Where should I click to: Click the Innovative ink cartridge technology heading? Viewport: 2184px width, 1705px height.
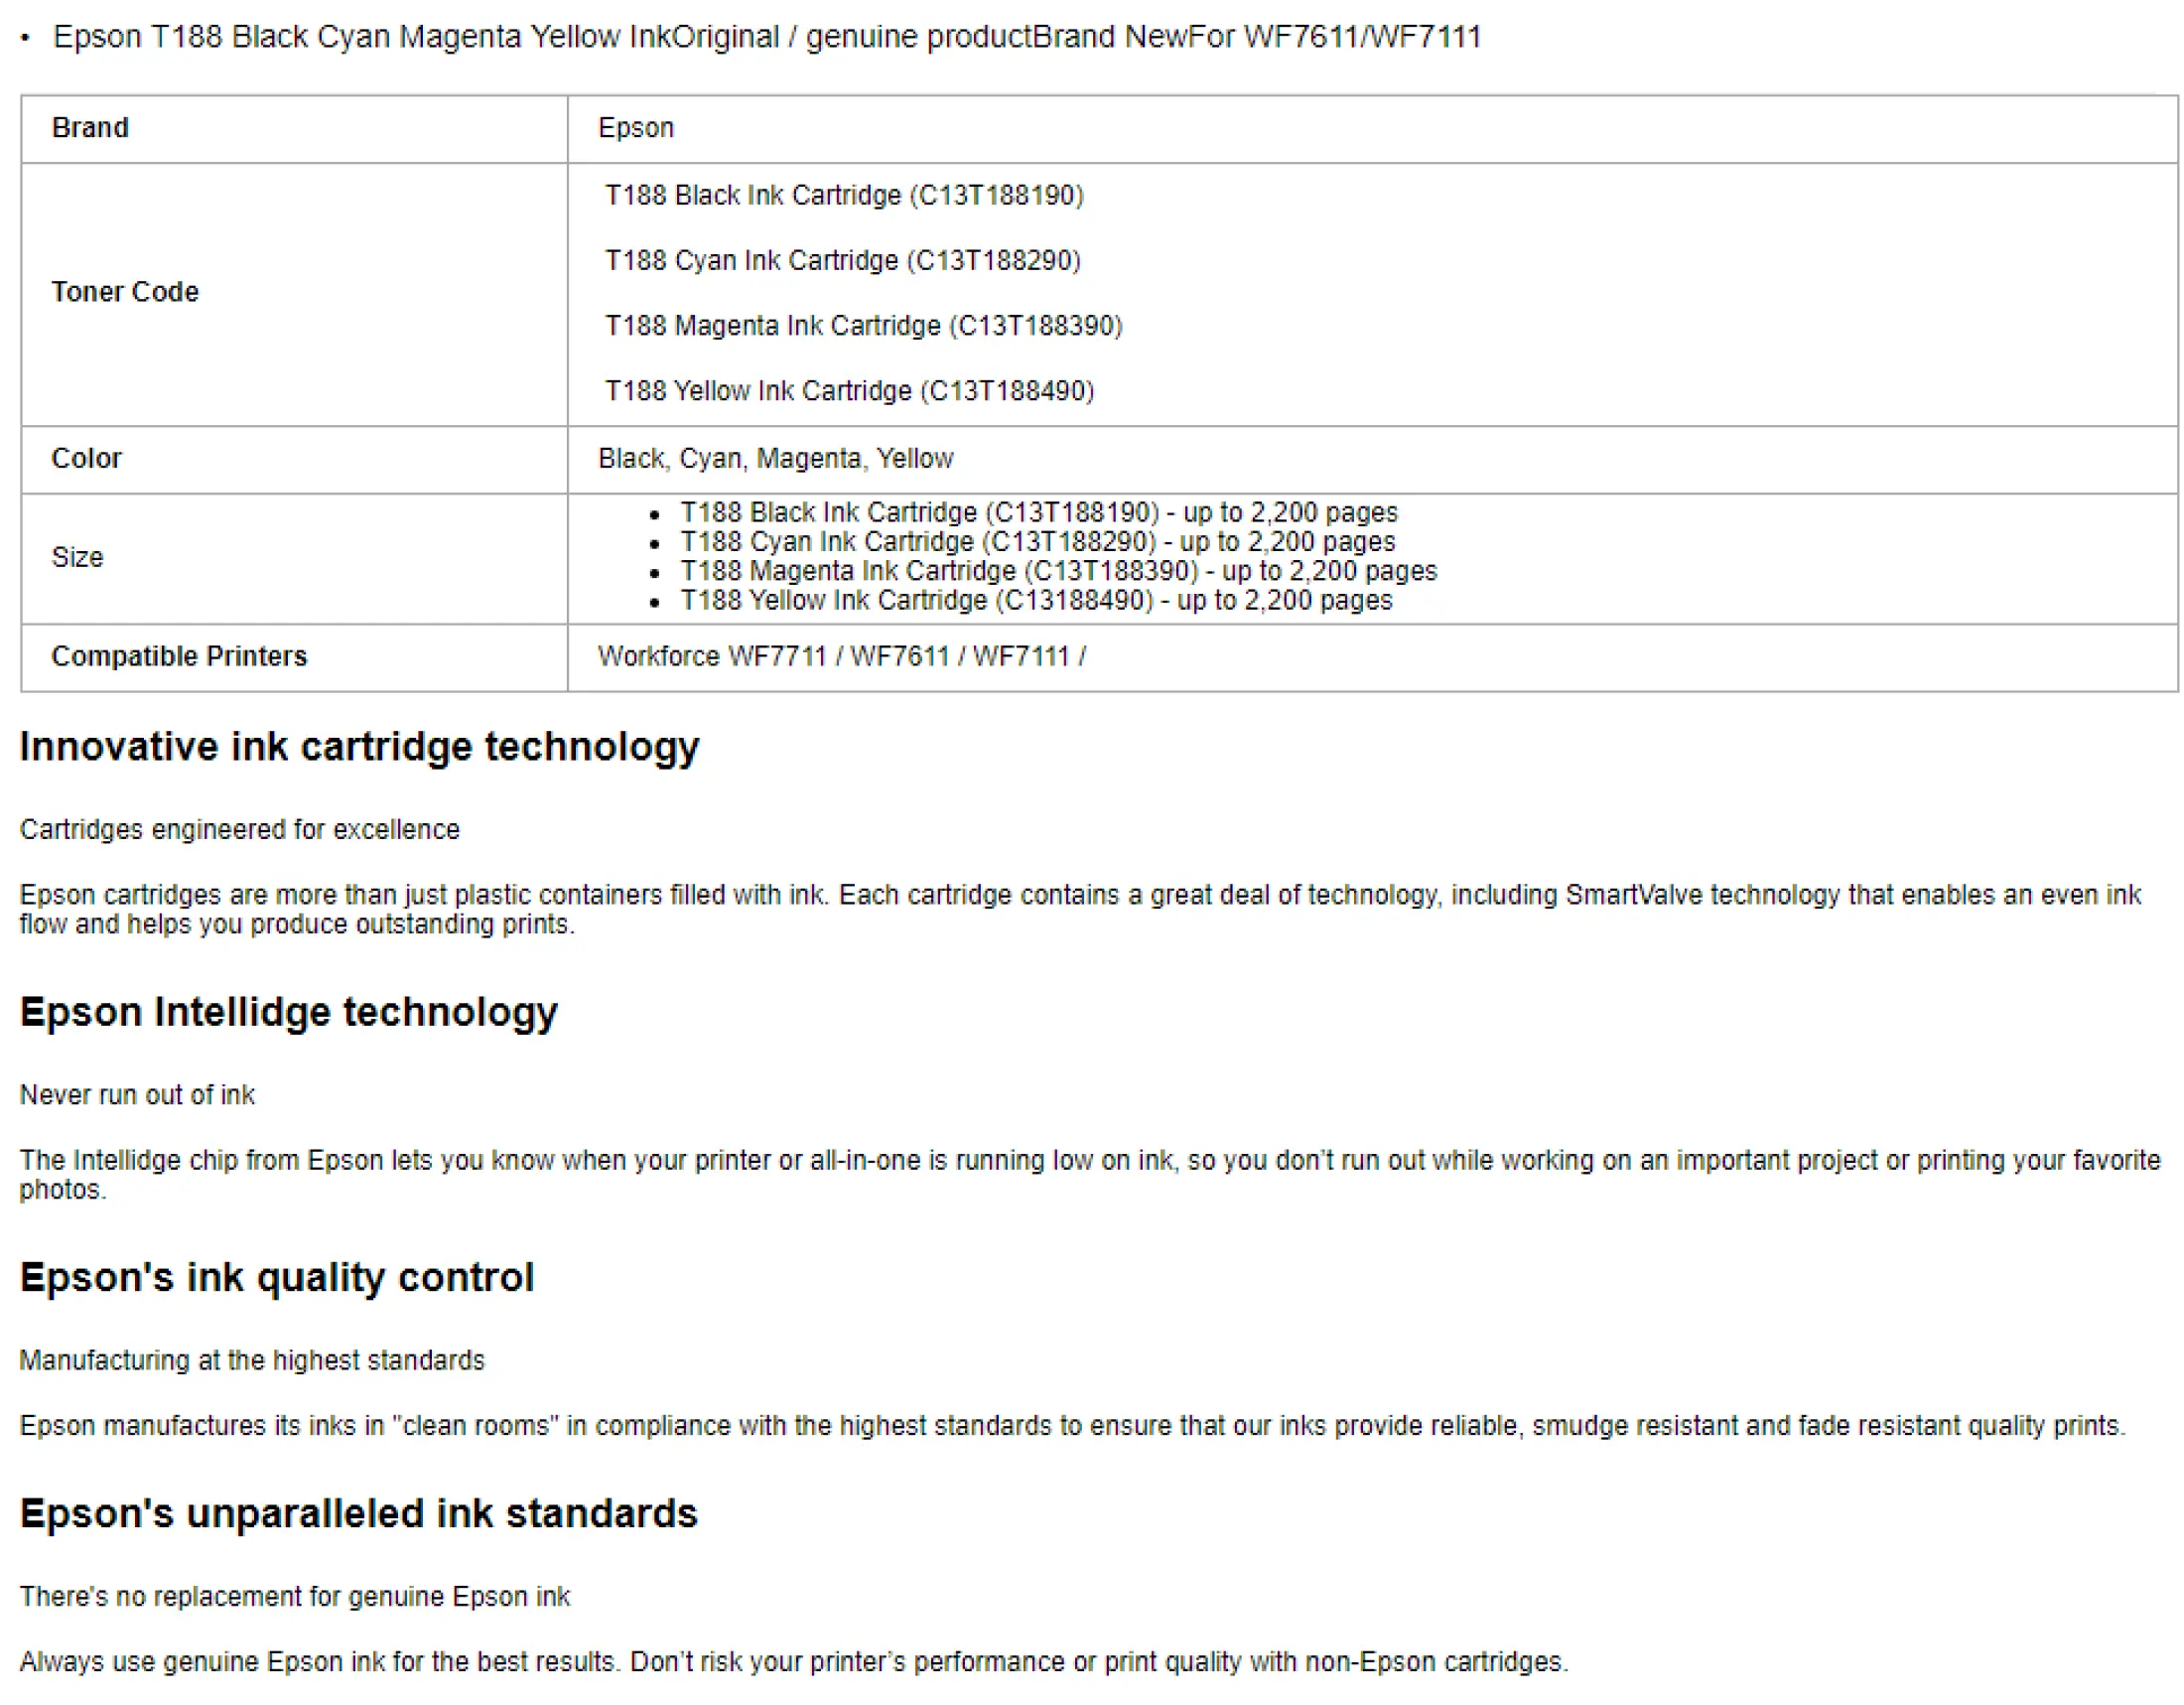(x=359, y=747)
